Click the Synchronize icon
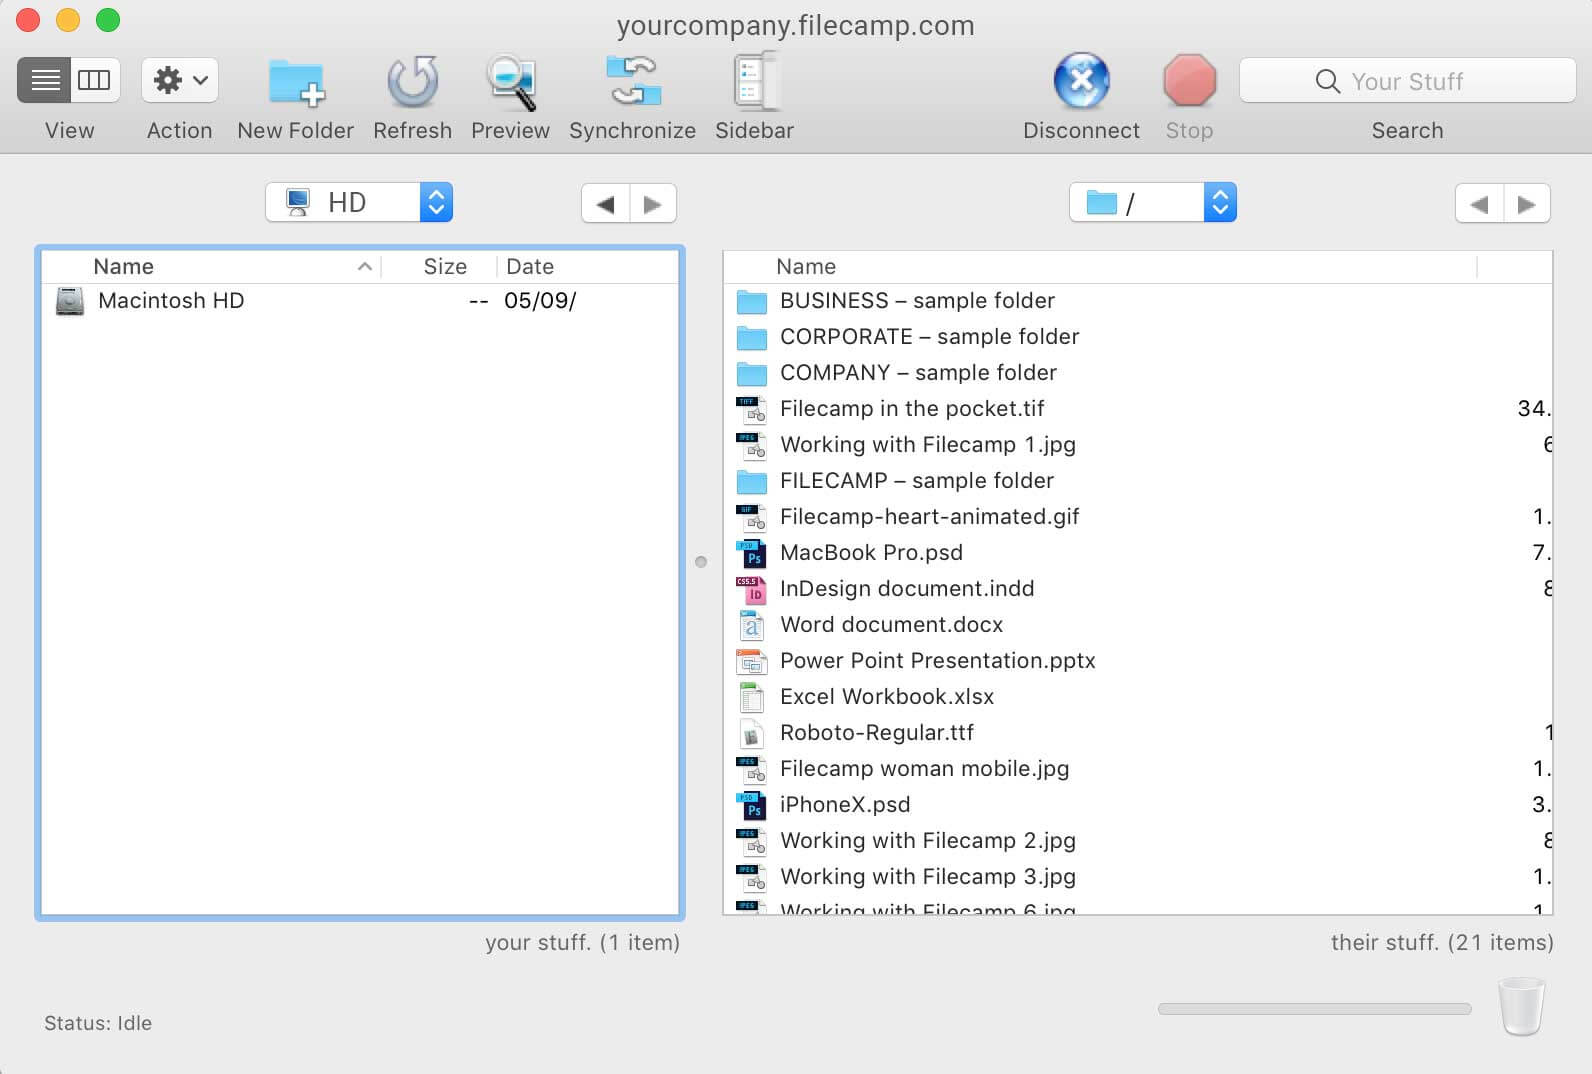 (x=632, y=82)
